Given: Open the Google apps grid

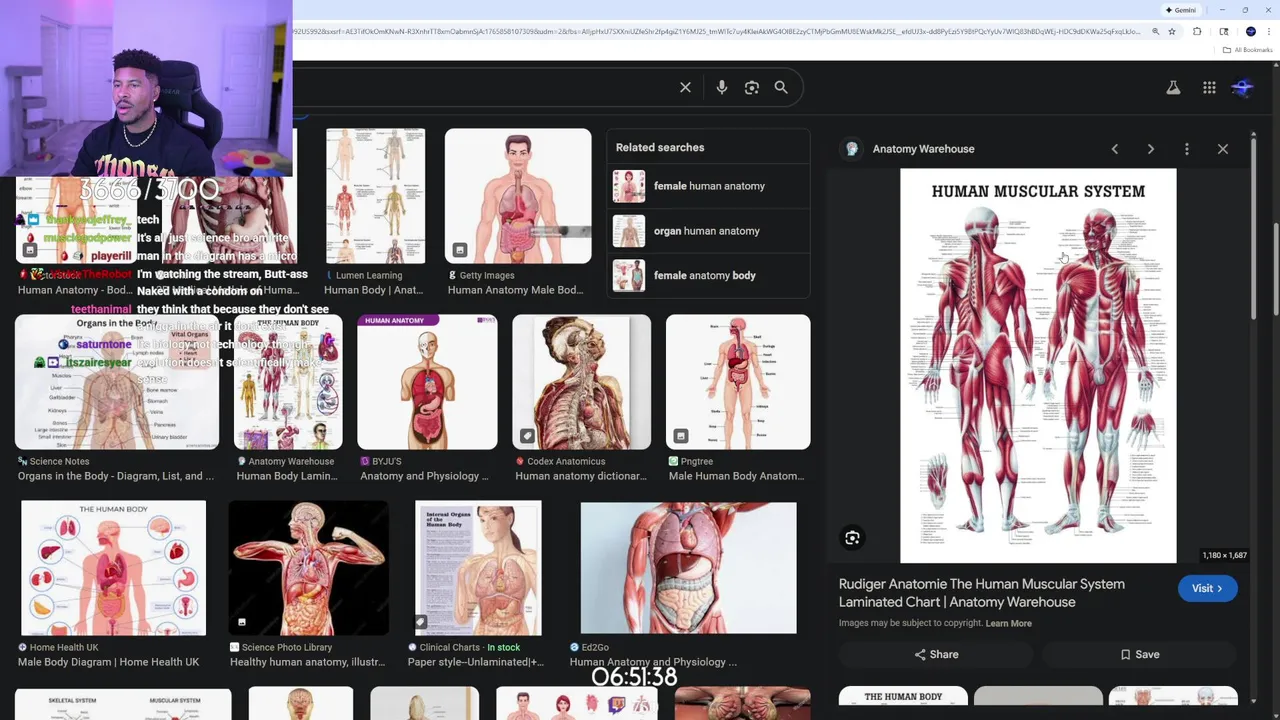Looking at the screenshot, I should (1209, 88).
